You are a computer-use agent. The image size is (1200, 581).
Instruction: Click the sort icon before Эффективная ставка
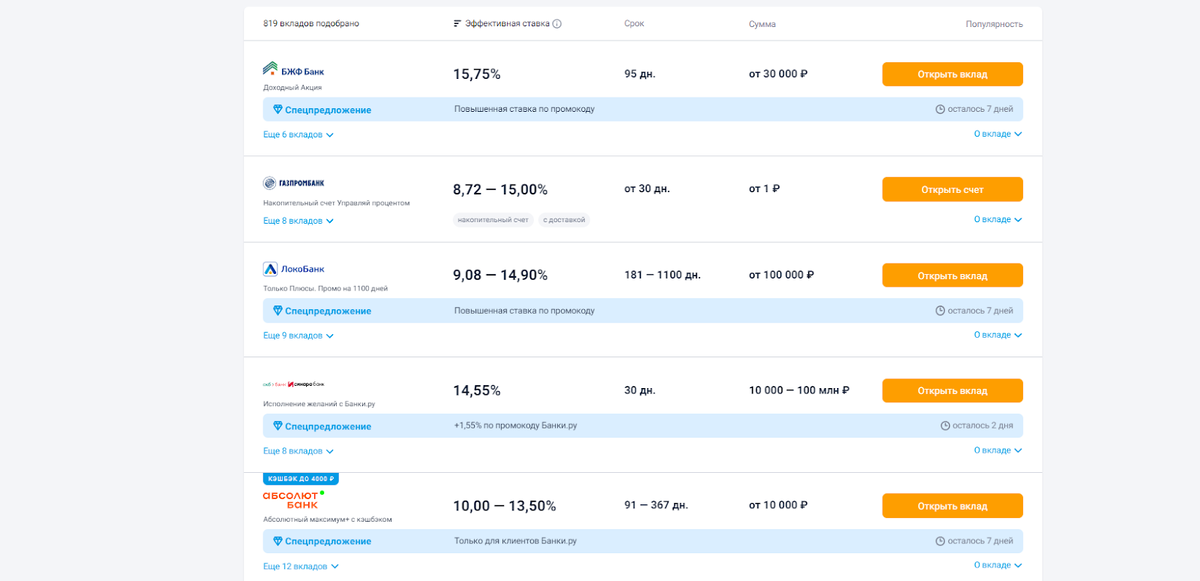point(457,24)
